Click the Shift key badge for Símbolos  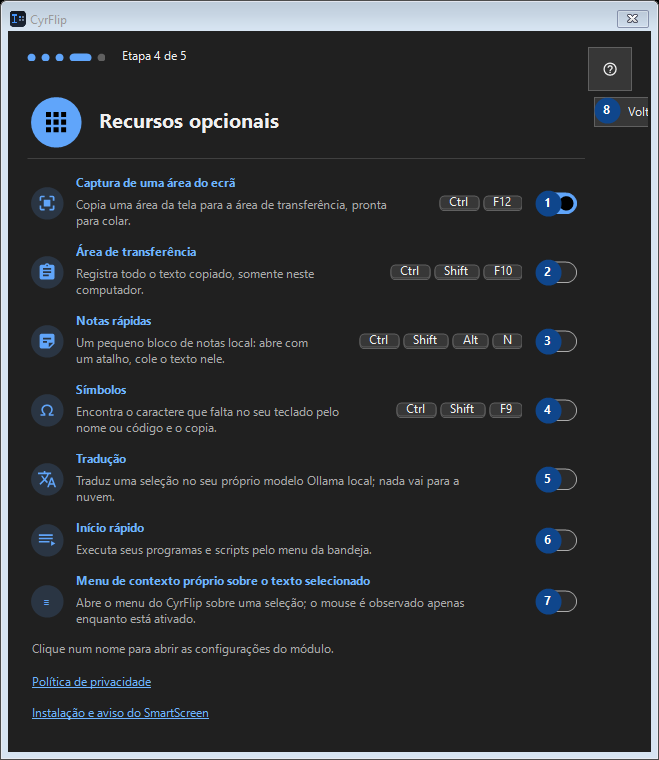pyautogui.click(x=462, y=410)
